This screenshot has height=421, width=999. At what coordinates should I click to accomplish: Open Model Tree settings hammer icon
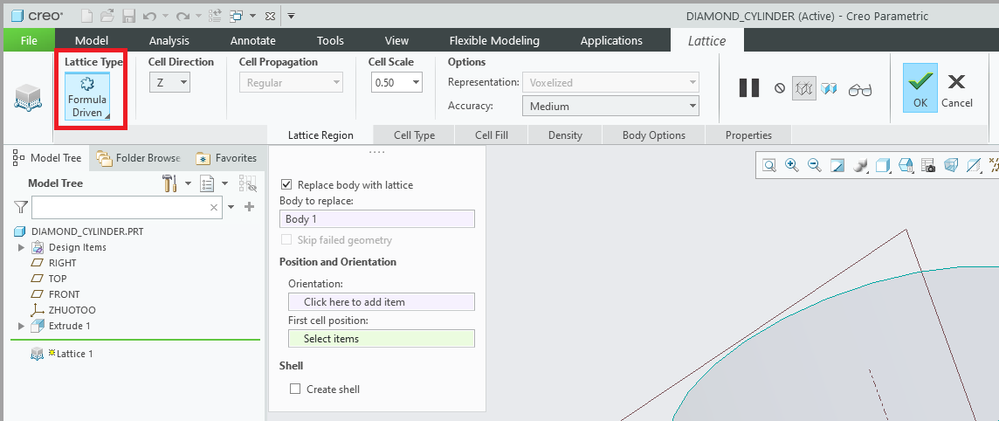pos(170,183)
